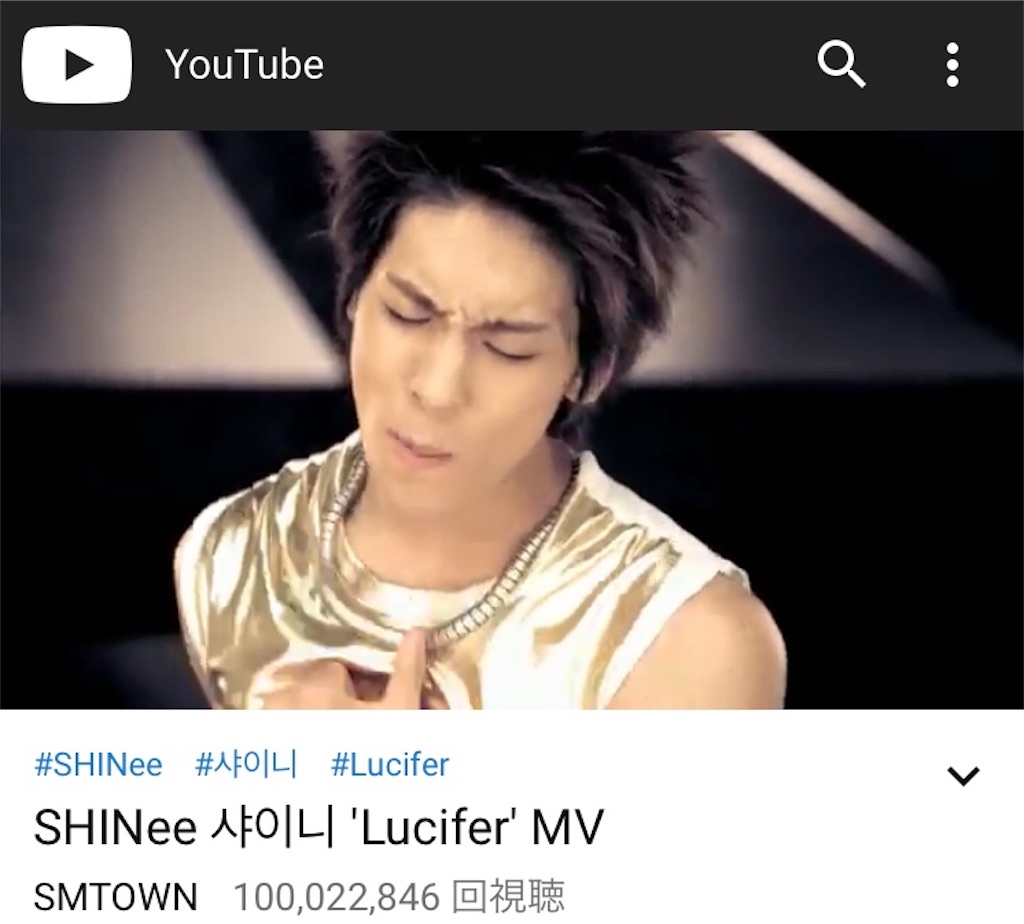Open the search magnifier icon
The image size is (1024, 924).
(x=841, y=64)
